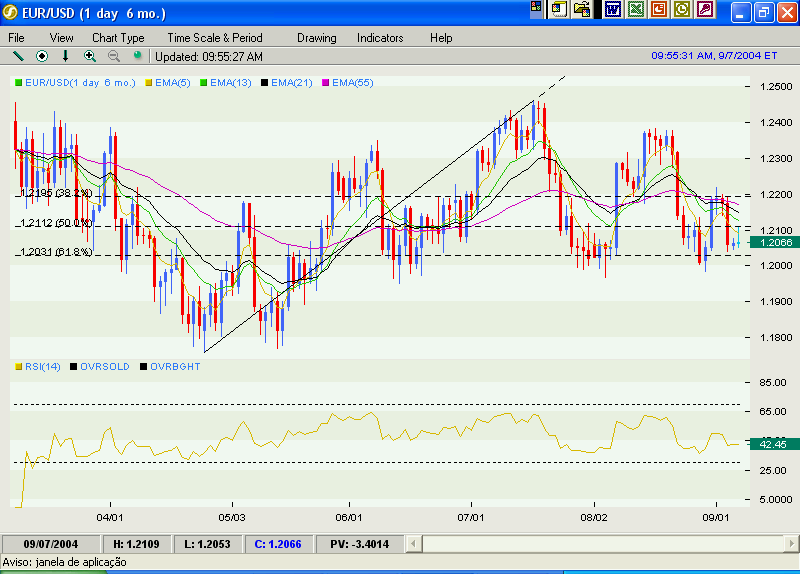Click the horizontal scrollbar right arrow
The width and height of the screenshot is (800, 574).
tap(789, 544)
